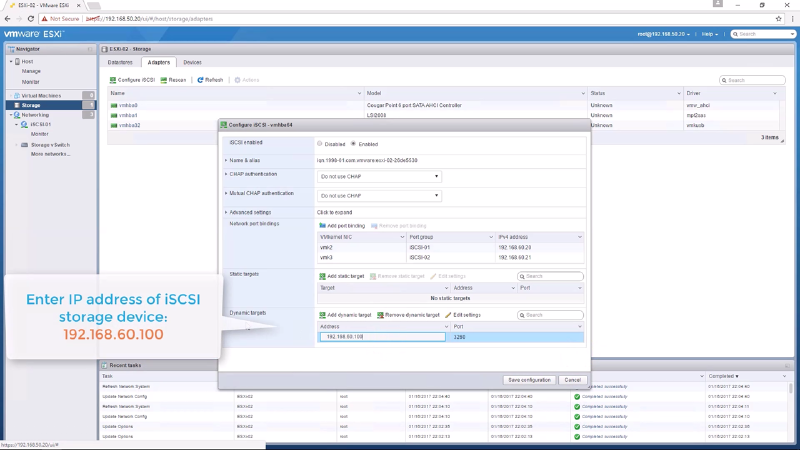800x450 pixels.
Task: Click the Storage vSwitch icon in Navigator
Action: pos(24,145)
